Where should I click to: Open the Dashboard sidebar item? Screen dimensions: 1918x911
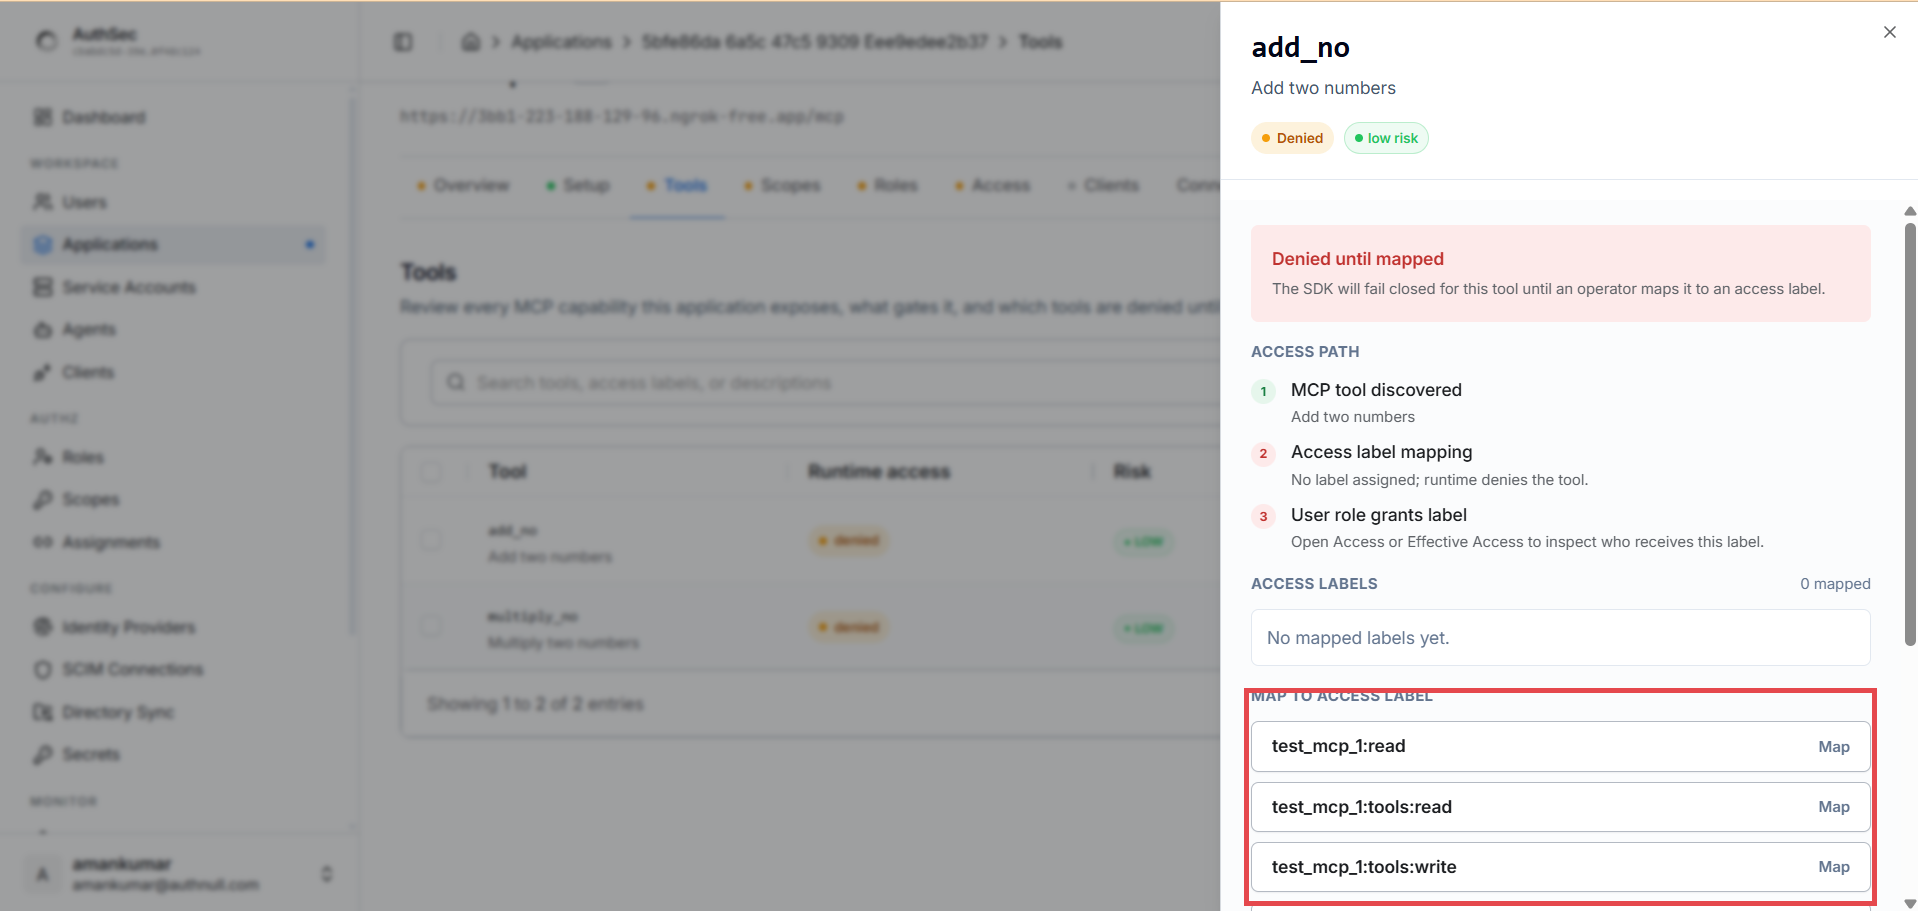90,117
